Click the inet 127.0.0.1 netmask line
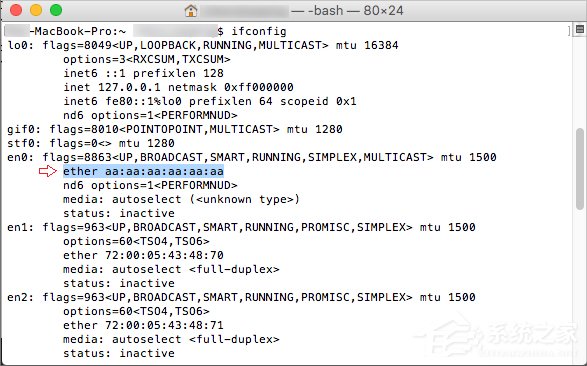This screenshot has width=587, height=366. (x=178, y=87)
